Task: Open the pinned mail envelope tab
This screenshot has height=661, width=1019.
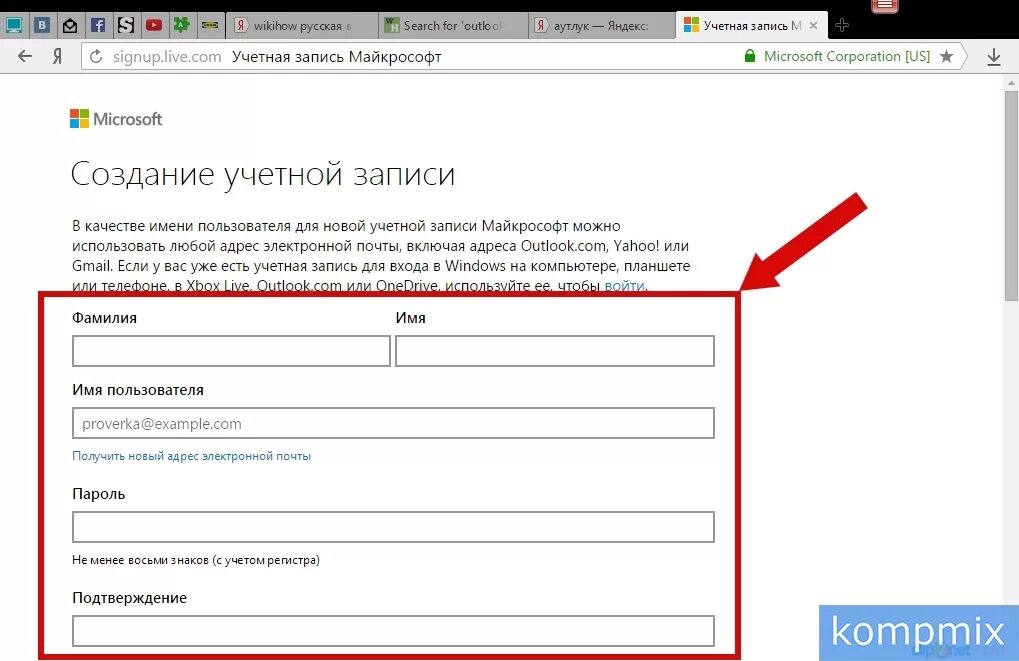Action: [x=70, y=25]
